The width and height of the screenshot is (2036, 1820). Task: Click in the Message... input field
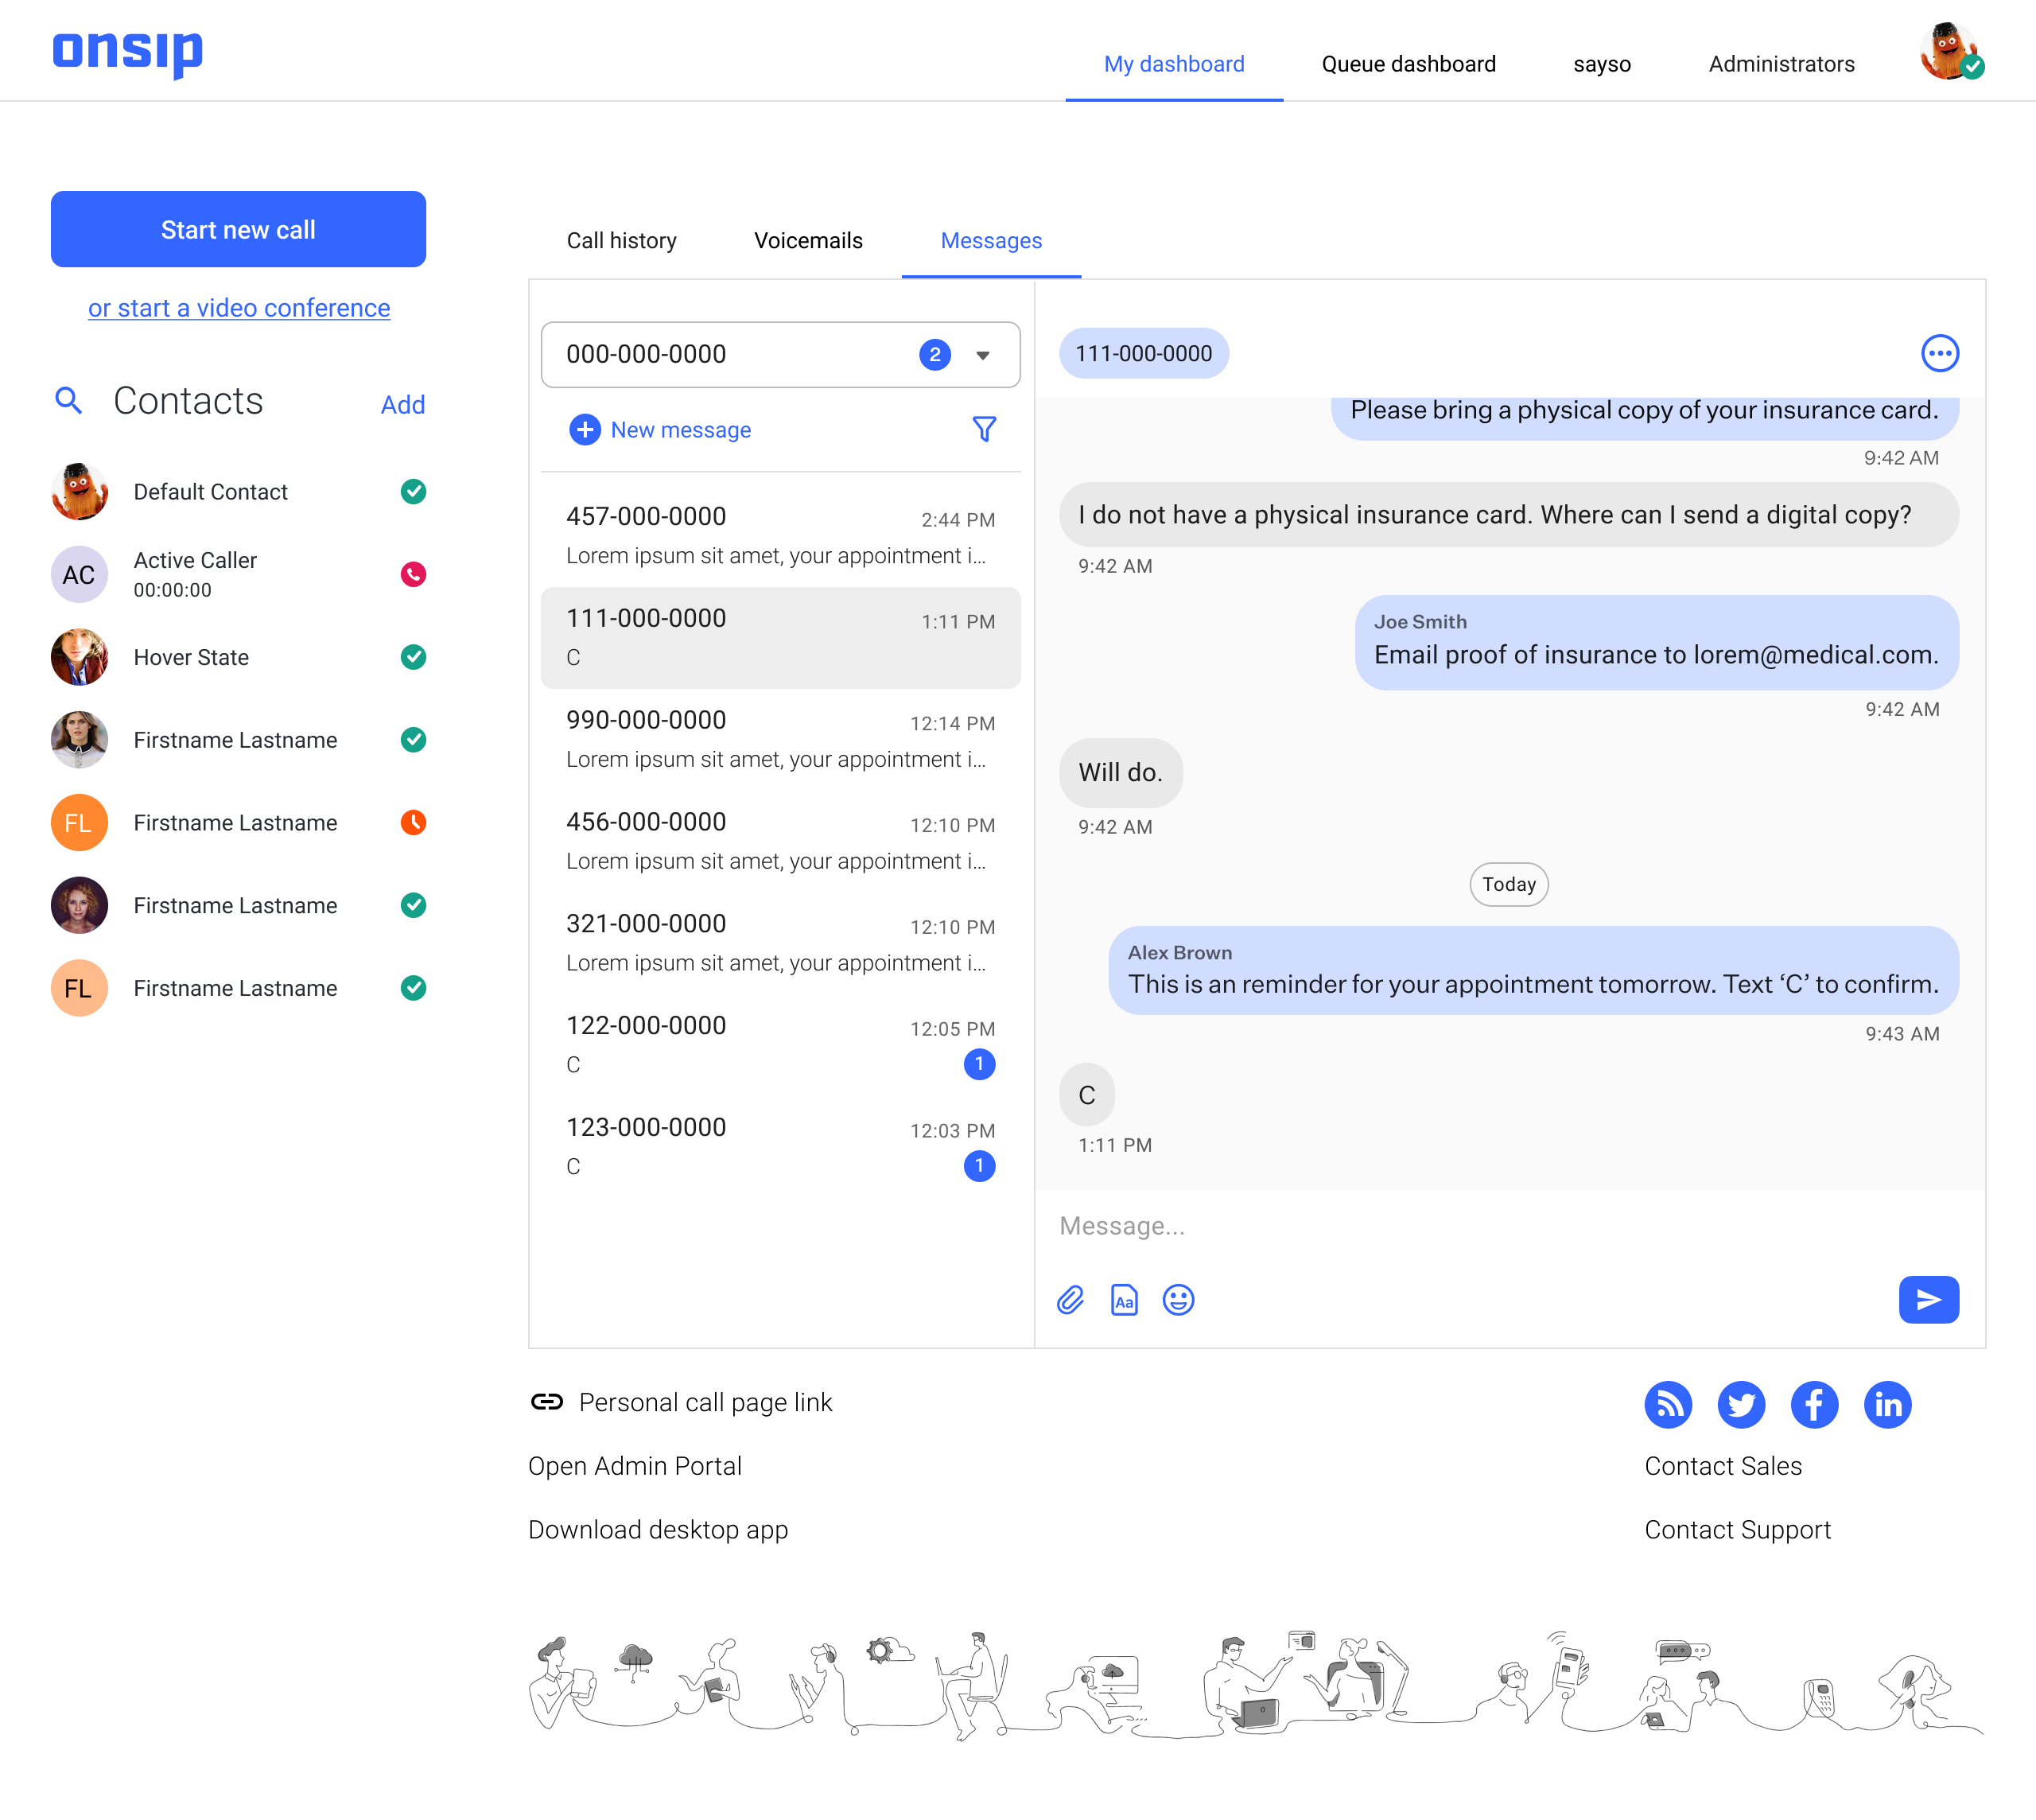(x=1509, y=1226)
